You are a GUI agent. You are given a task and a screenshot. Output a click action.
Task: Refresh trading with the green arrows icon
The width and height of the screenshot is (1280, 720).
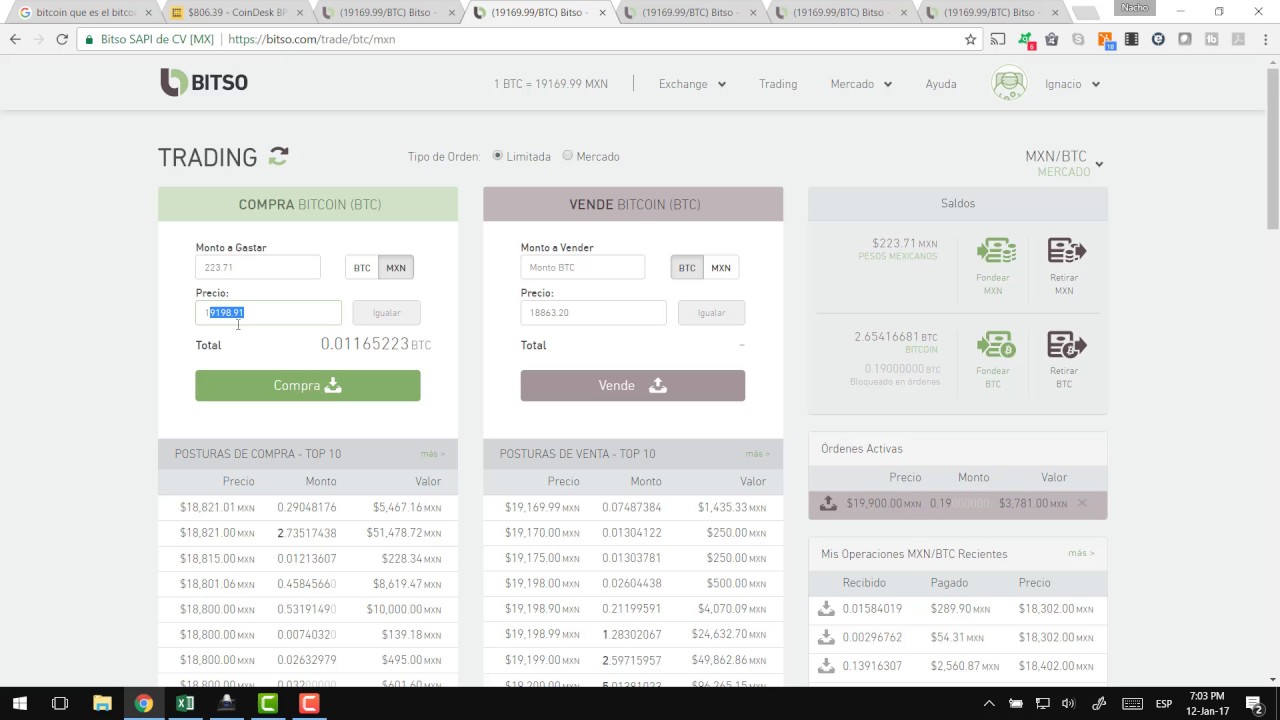pyautogui.click(x=278, y=156)
